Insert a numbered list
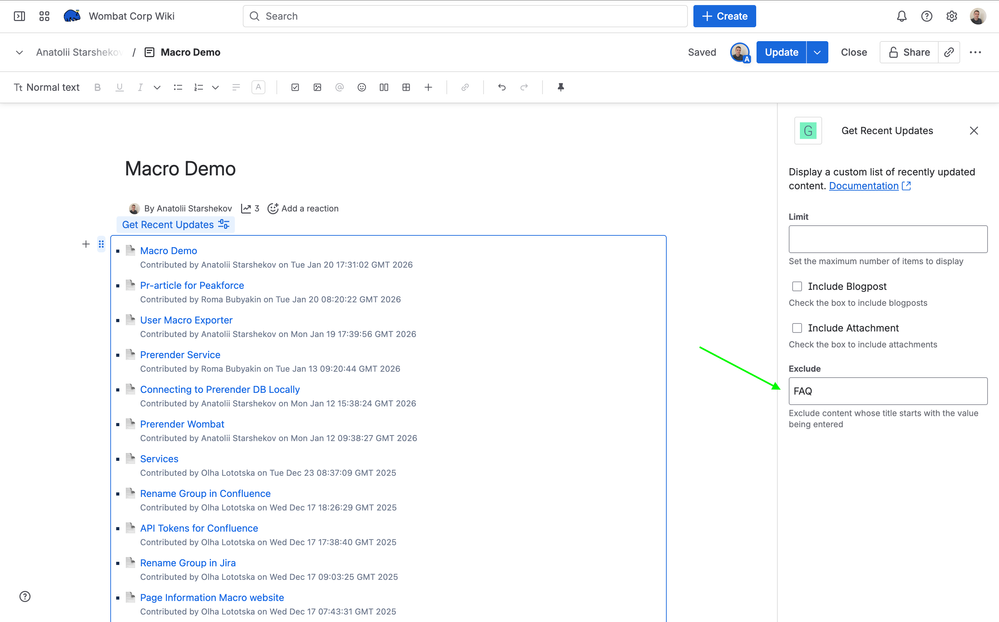999x622 pixels. pos(198,87)
